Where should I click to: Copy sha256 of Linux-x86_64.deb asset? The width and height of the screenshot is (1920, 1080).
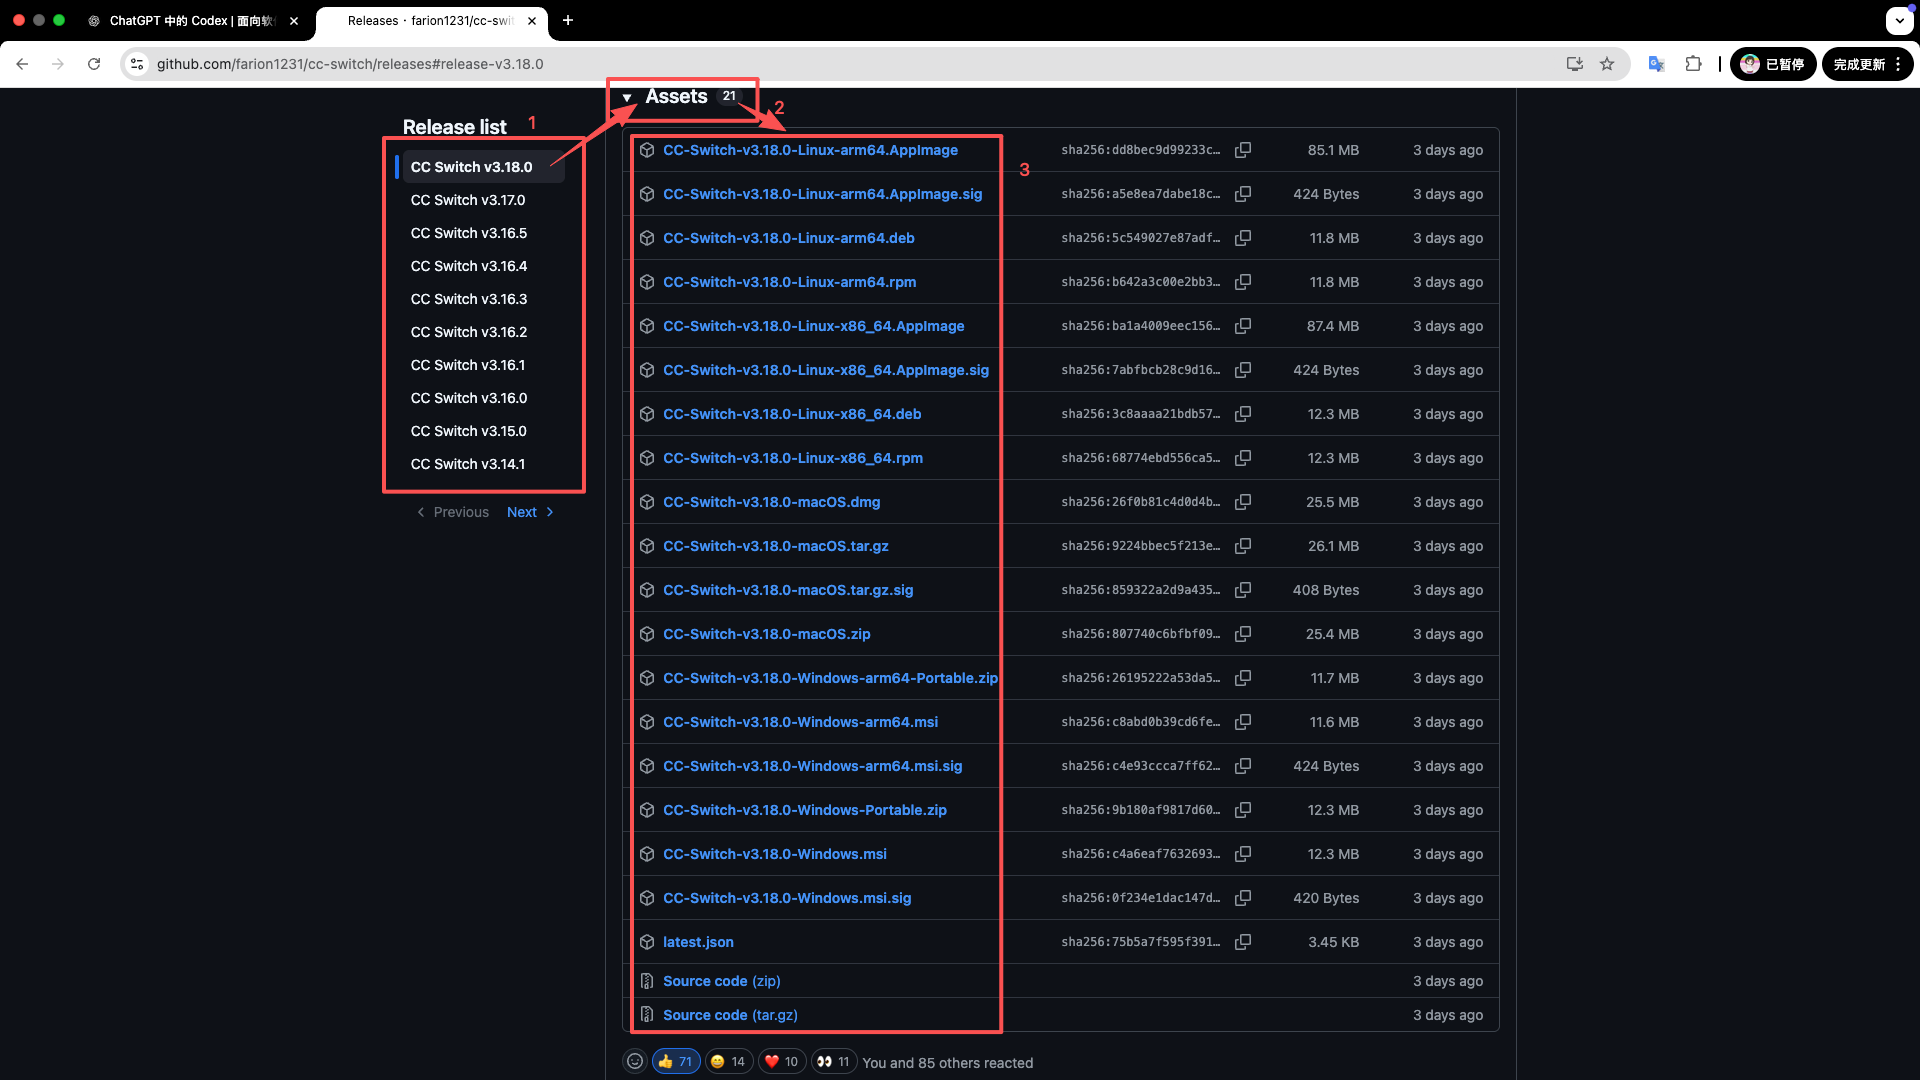tap(1243, 414)
